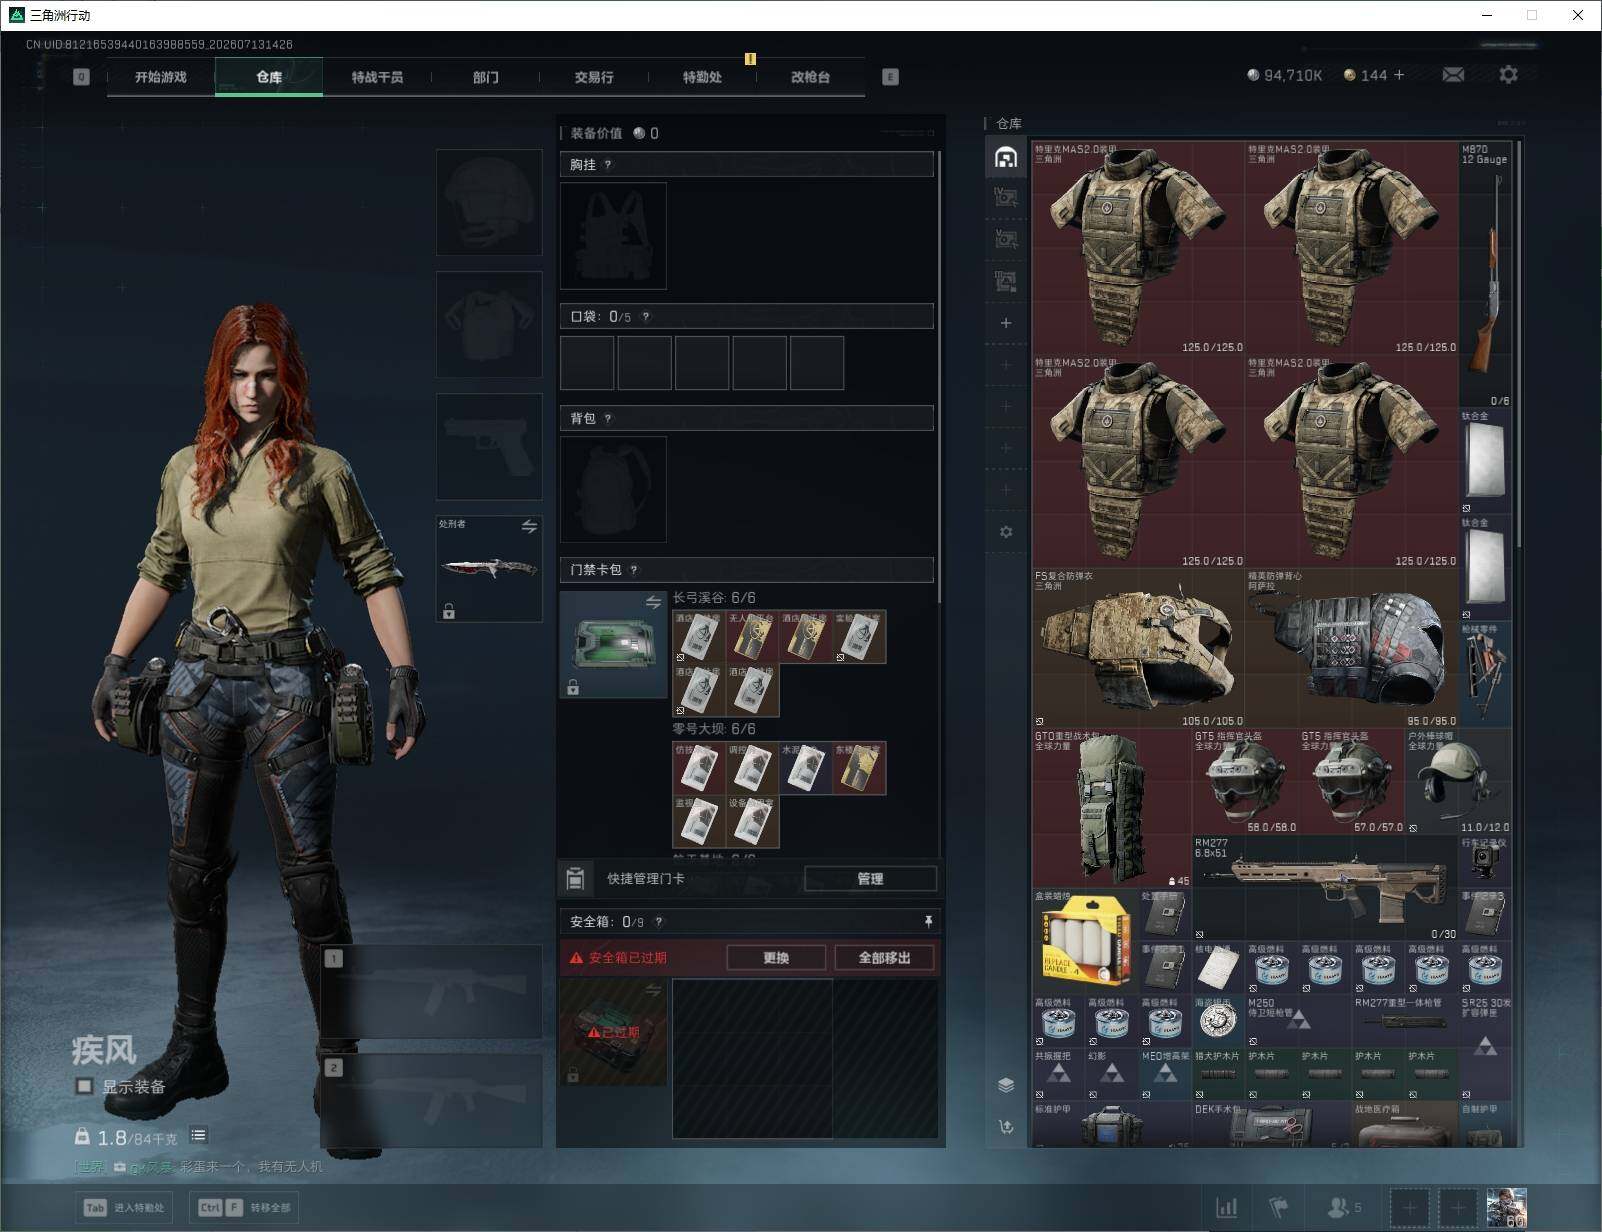Click the help icon next to 背包
Screen dimensions: 1602x1232
coord(608,419)
